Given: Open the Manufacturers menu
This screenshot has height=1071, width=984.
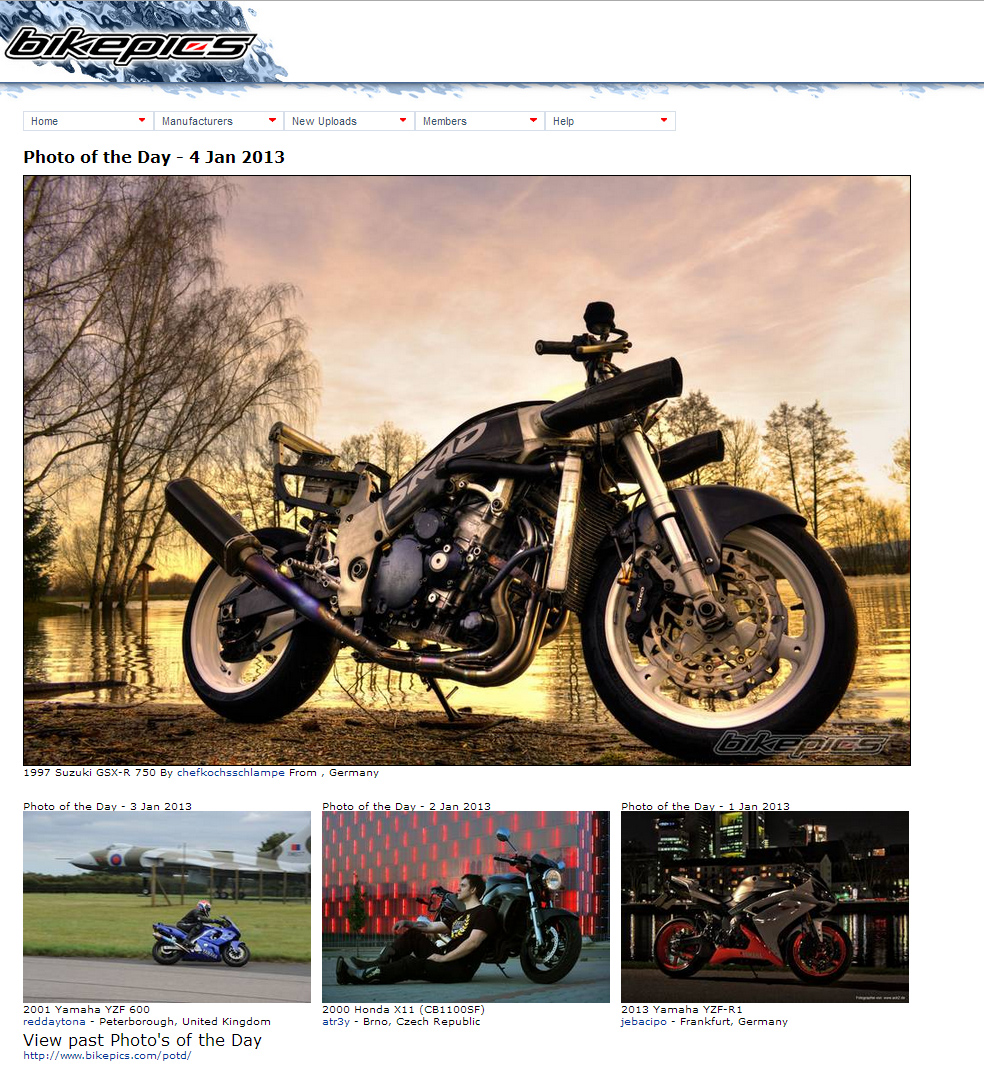Looking at the screenshot, I should [x=219, y=121].
